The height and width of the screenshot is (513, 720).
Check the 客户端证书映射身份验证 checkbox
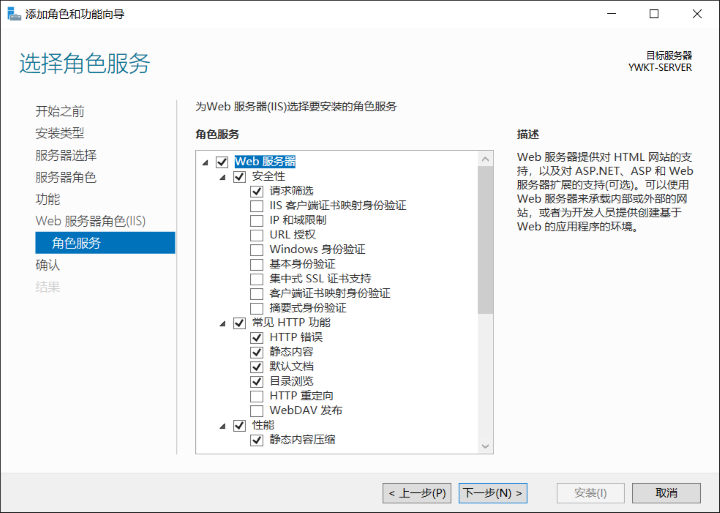pos(257,294)
